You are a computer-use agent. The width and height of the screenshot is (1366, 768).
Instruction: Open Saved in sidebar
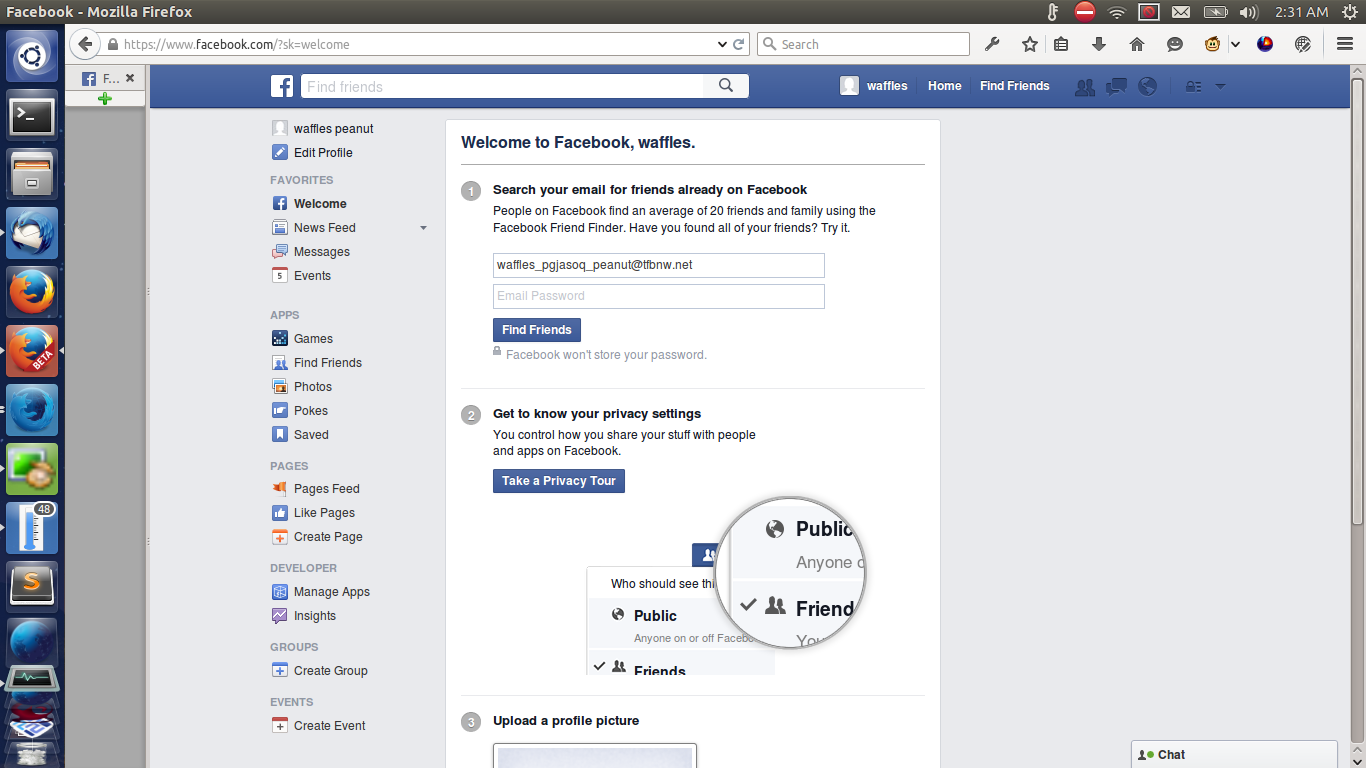point(311,435)
